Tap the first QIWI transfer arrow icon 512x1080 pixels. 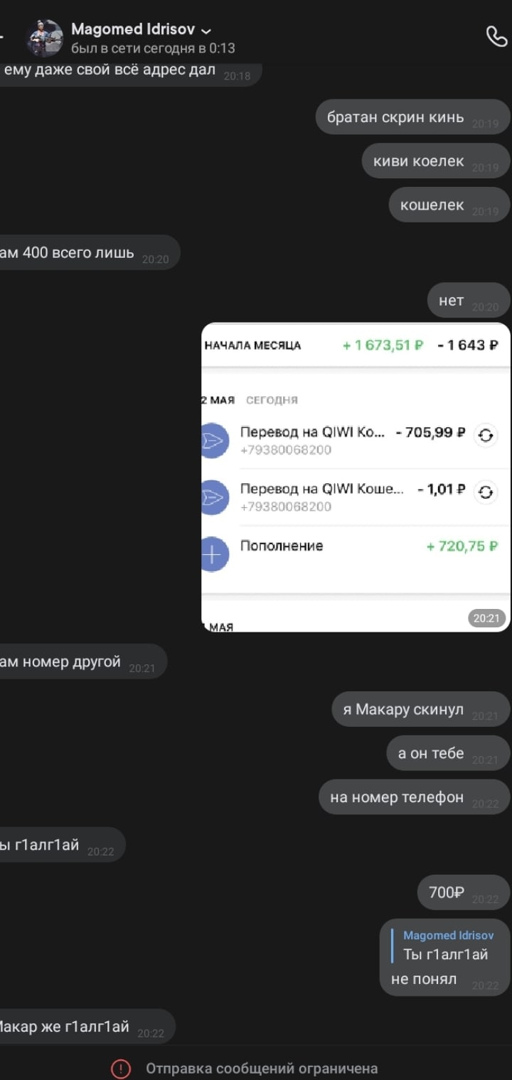214,441
